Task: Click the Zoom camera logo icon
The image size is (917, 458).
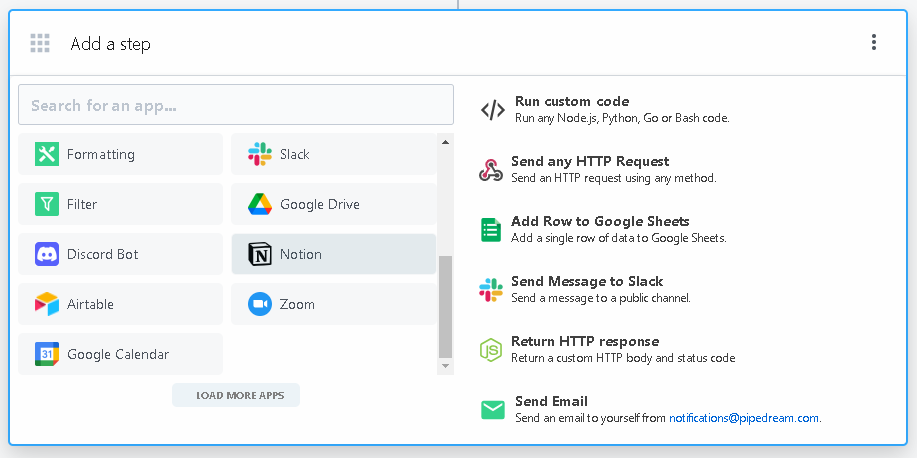Action: tap(260, 304)
